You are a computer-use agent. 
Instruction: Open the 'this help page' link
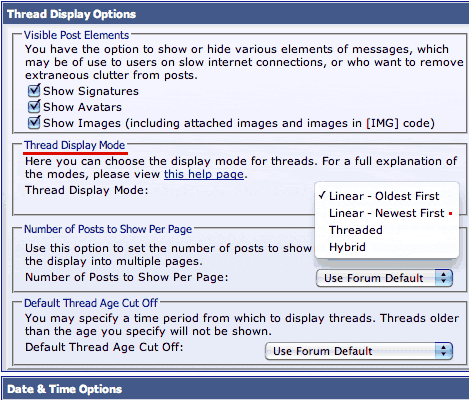(204, 174)
